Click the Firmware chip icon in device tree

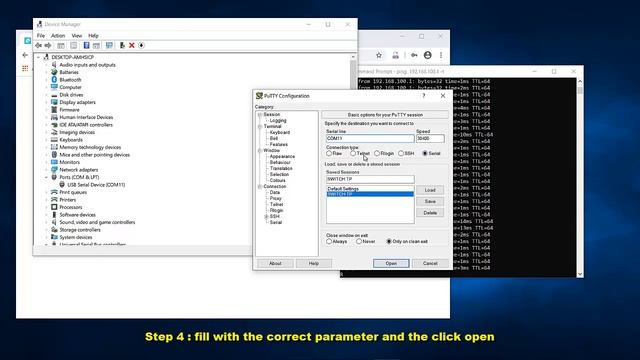click(x=54, y=109)
